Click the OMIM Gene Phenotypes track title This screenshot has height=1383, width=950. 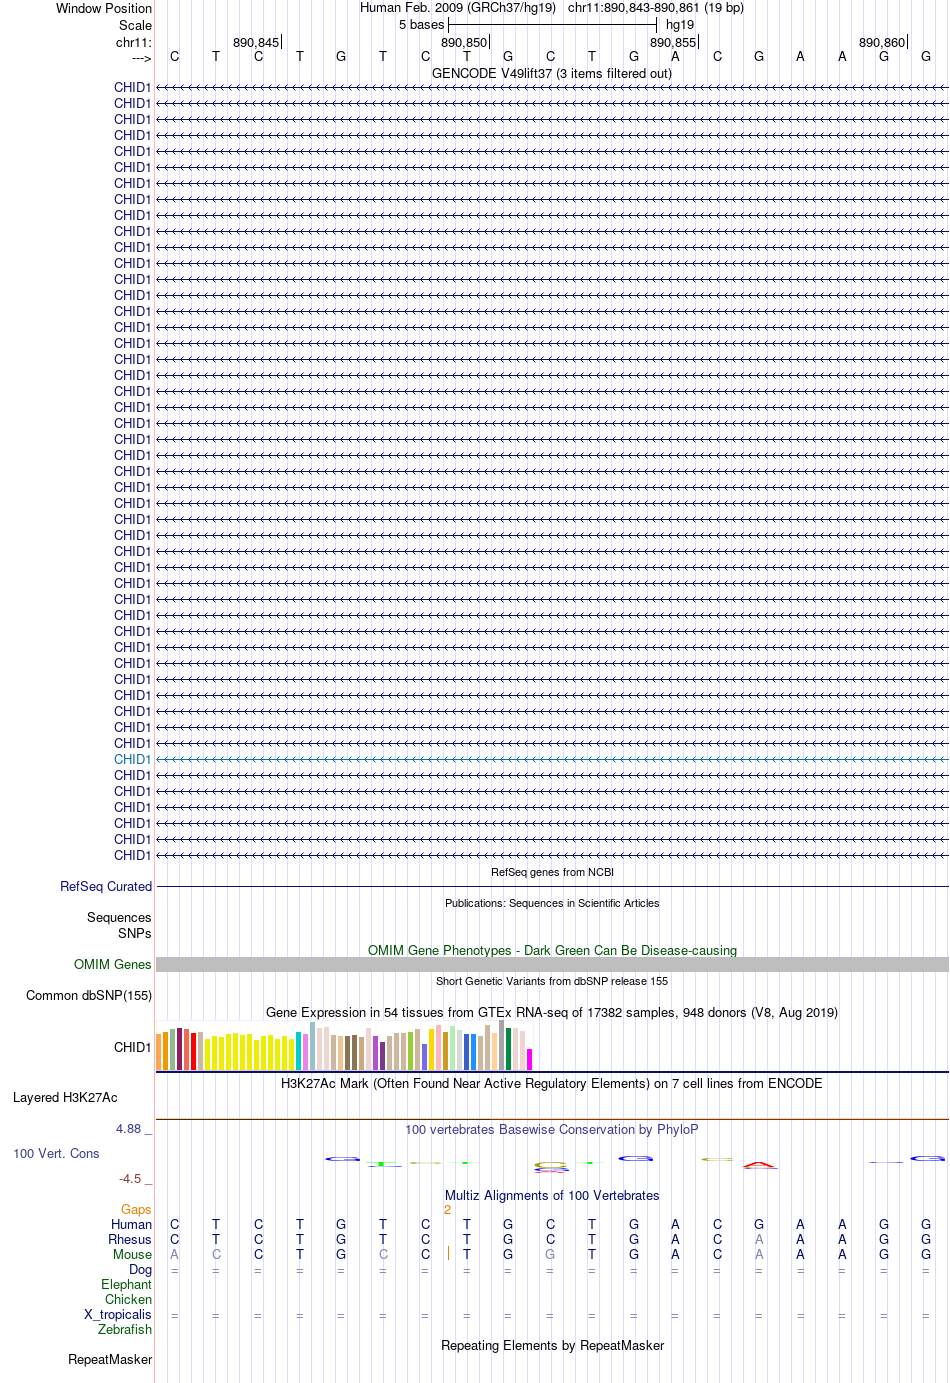tap(552, 950)
